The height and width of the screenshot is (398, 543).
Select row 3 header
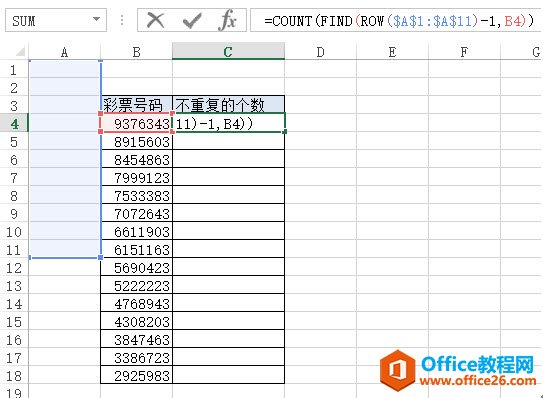pos(14,106)
